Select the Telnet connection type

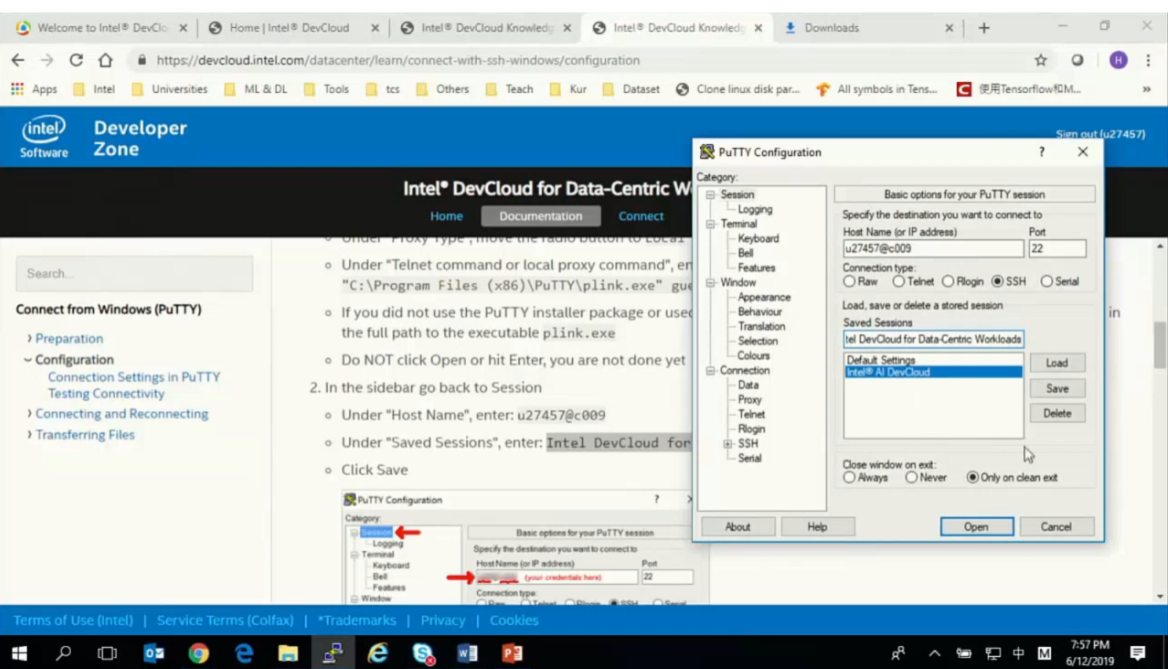[x=898, y=282]
